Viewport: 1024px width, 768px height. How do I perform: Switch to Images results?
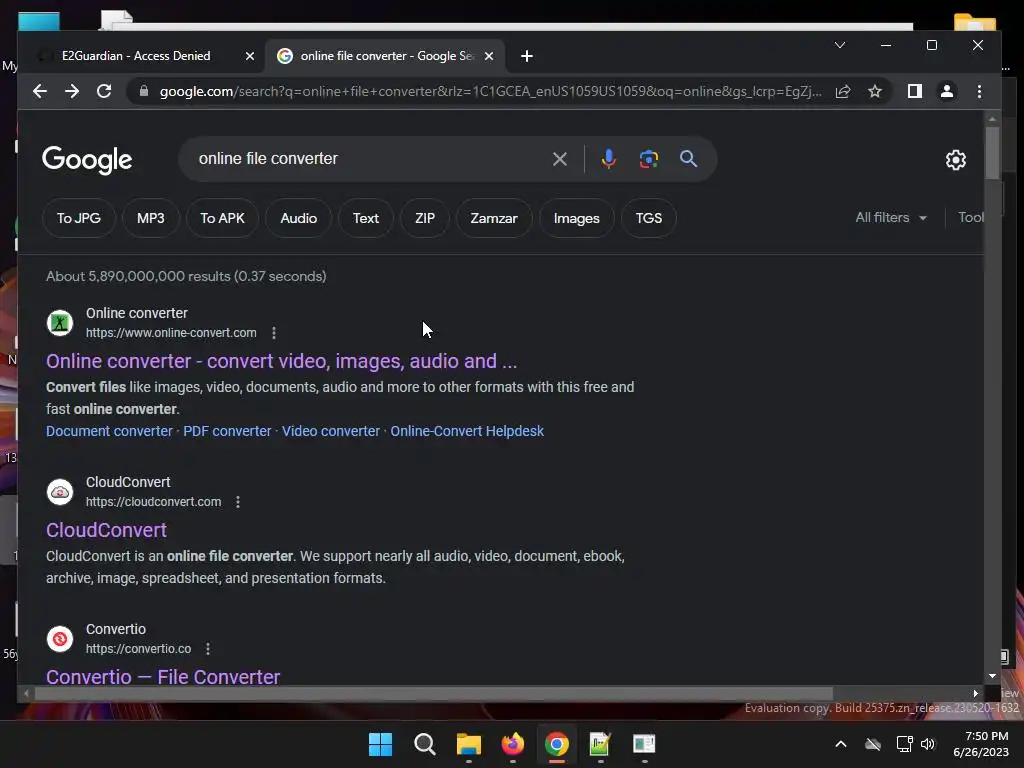click(577, 218)
